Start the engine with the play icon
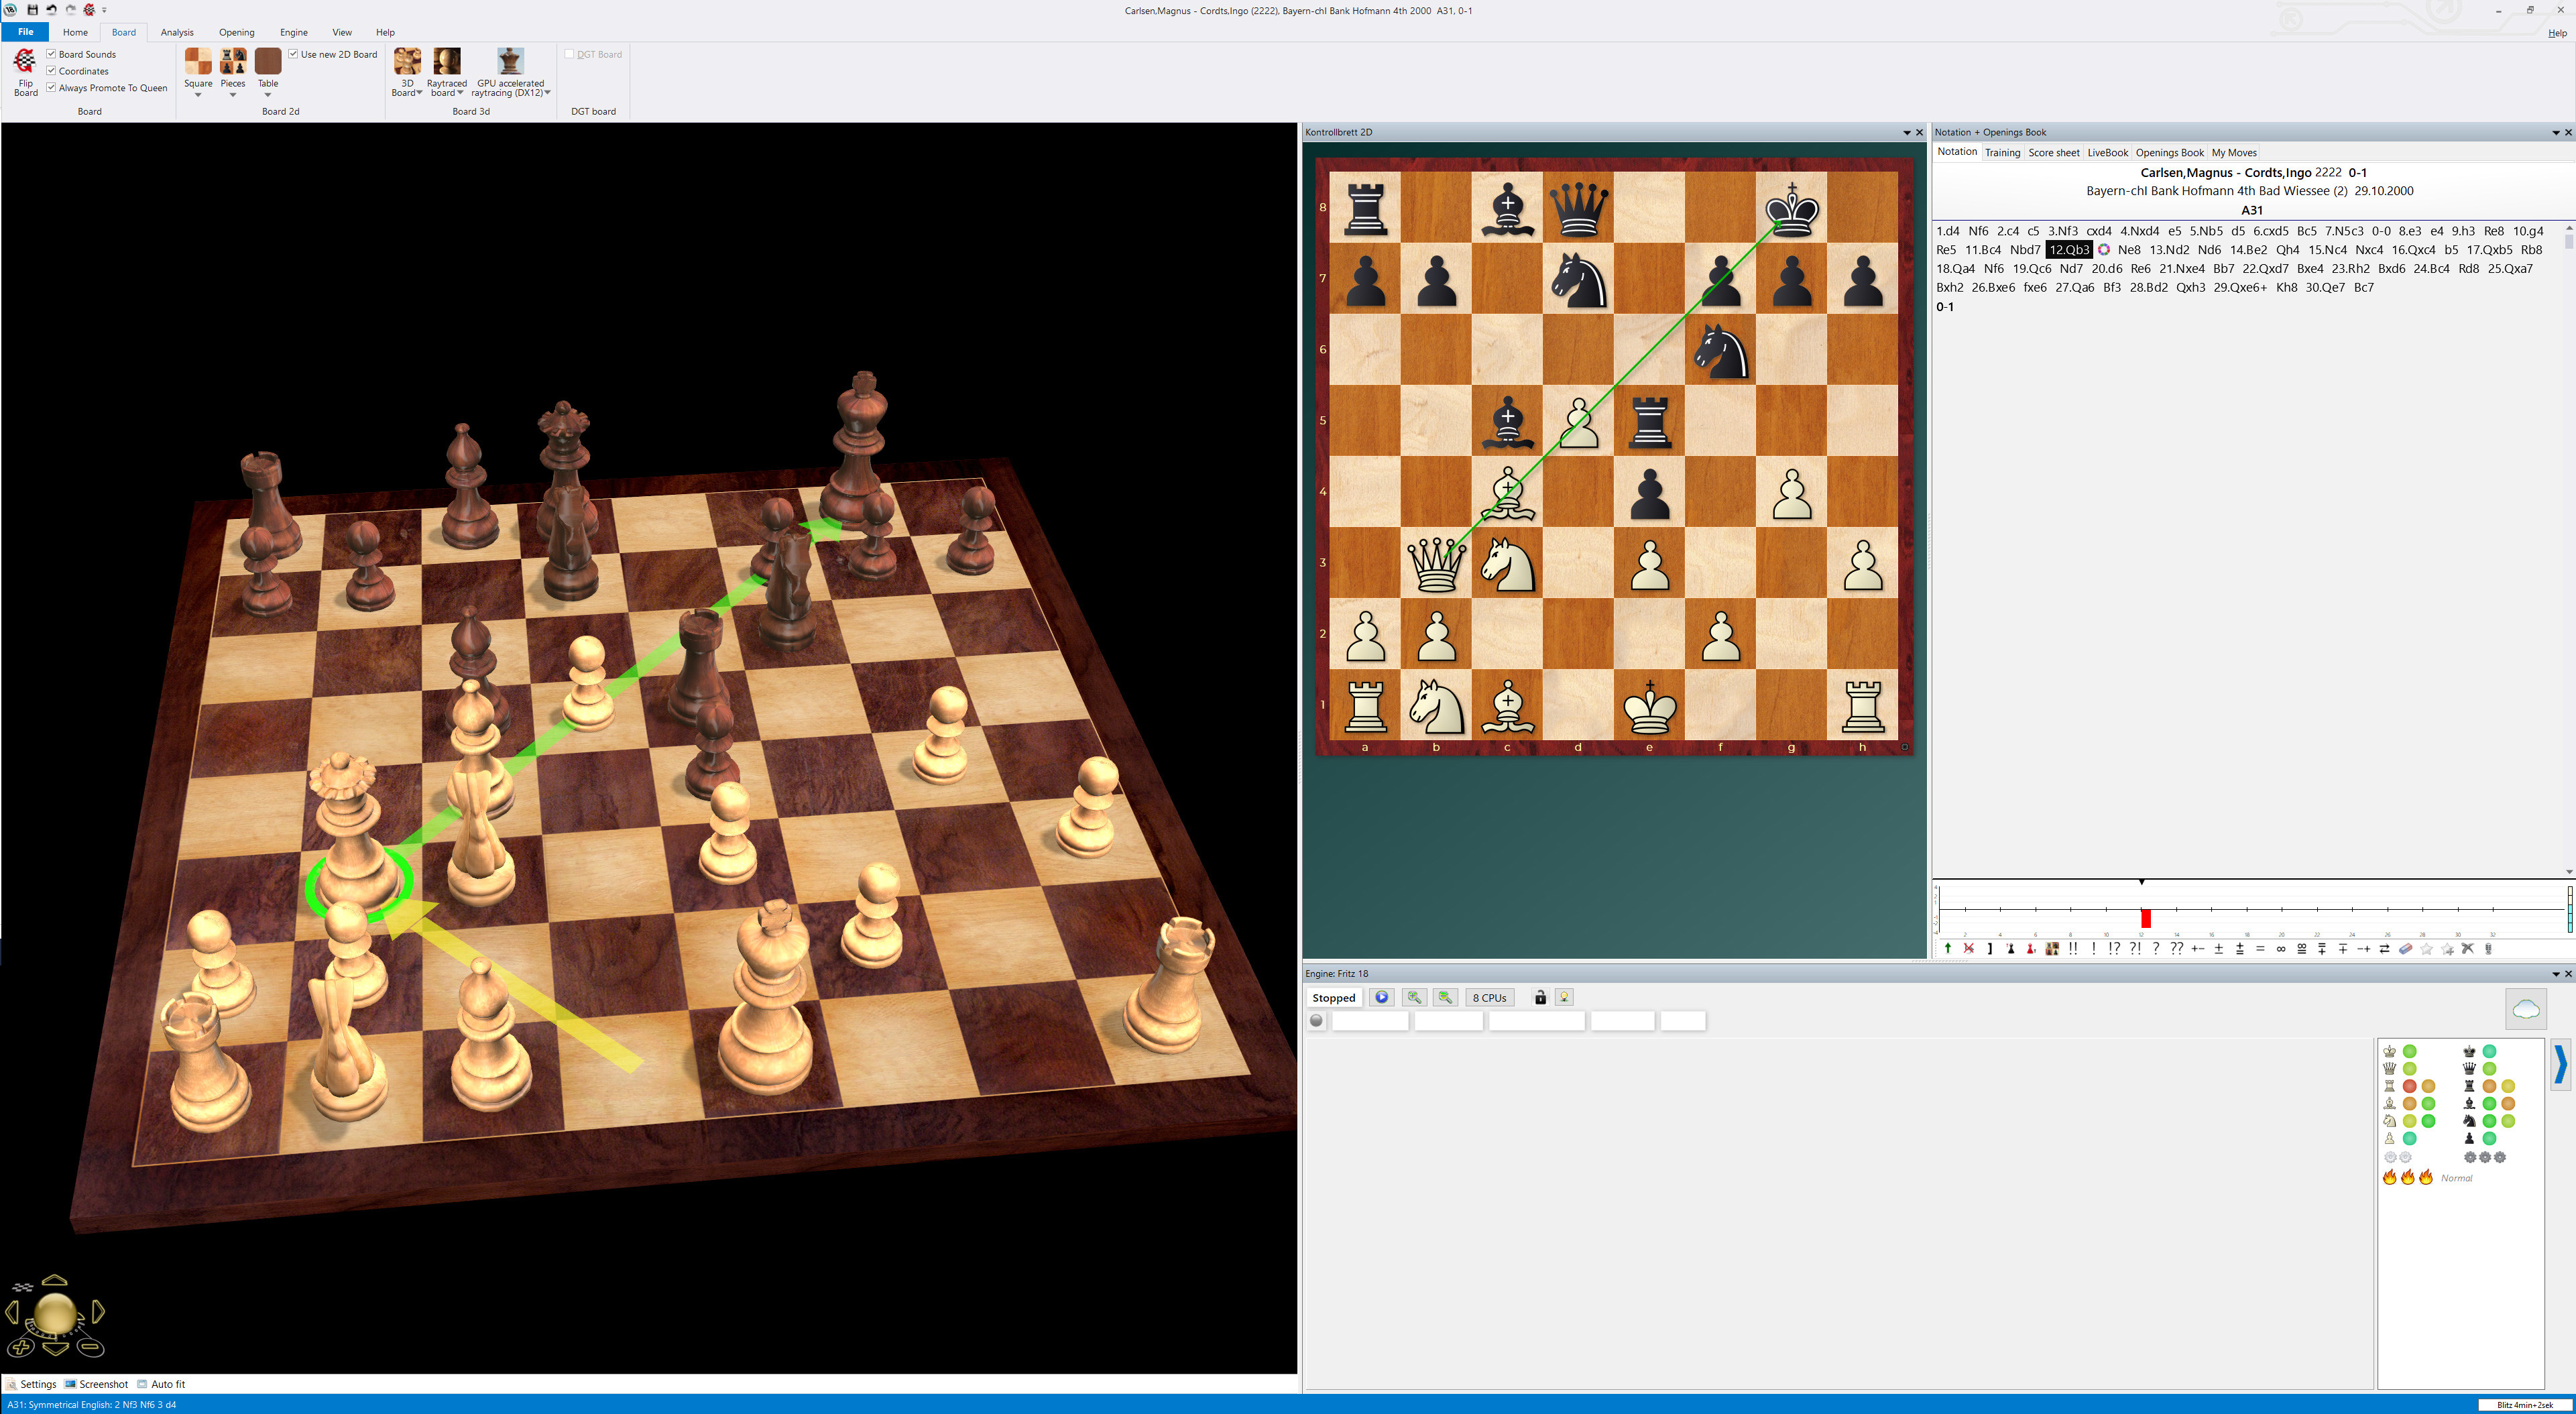This screenshot has width=2576, height=1414. point(1381,997)
